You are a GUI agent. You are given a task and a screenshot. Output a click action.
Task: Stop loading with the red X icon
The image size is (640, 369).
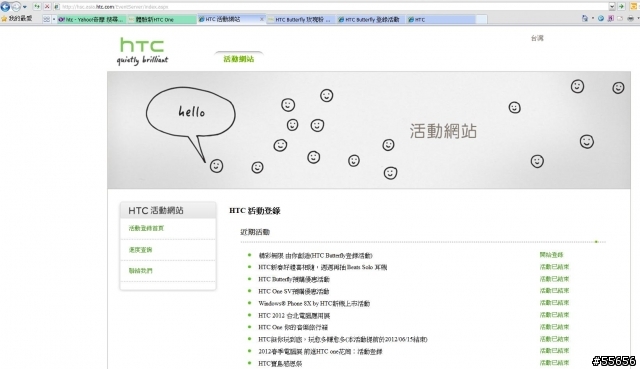[x=47, y=7]
